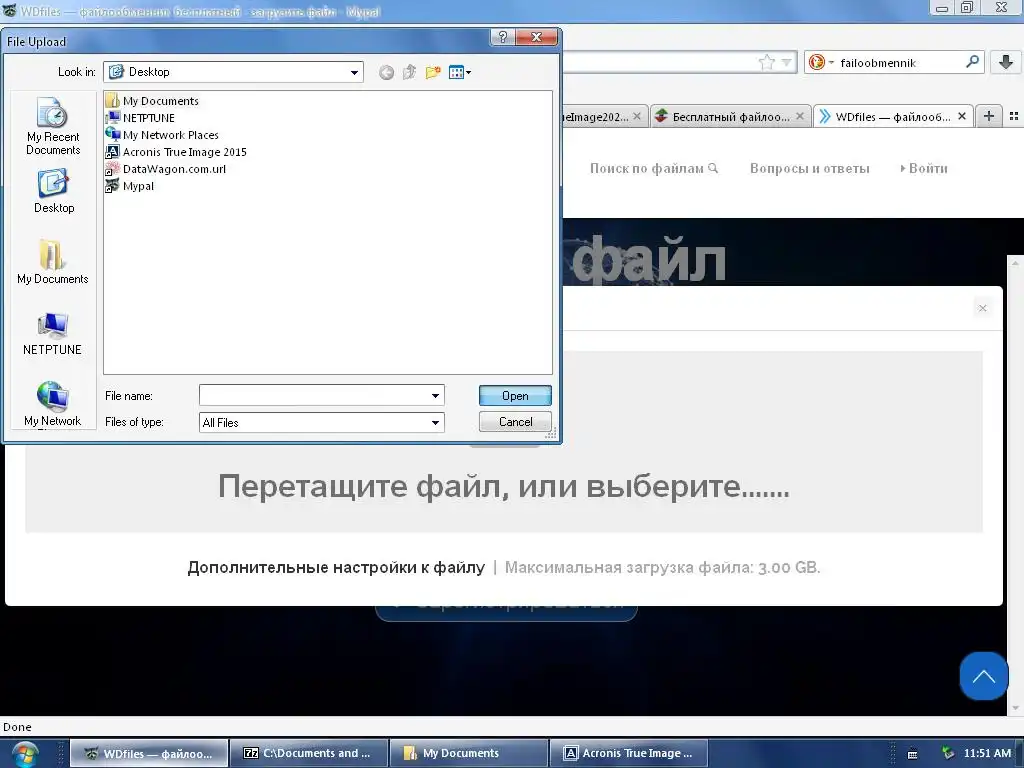
Task: Open My Documents in places bar
Action: [52, 262]
